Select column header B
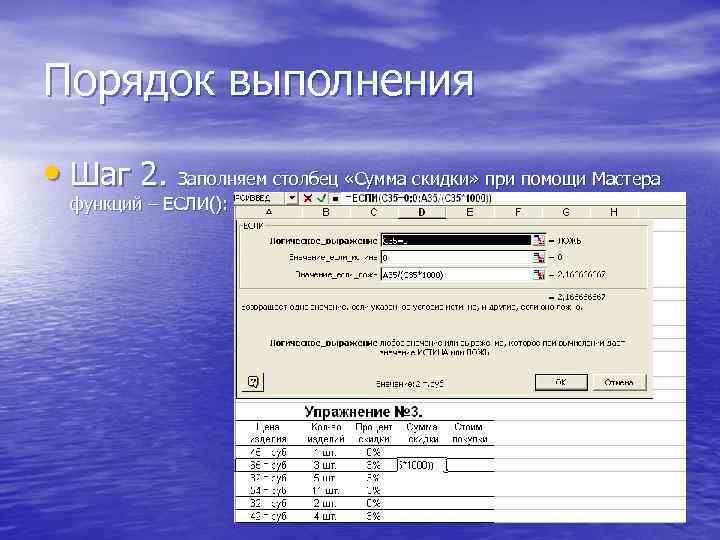720x540 pixels. (x=326, y=212)
